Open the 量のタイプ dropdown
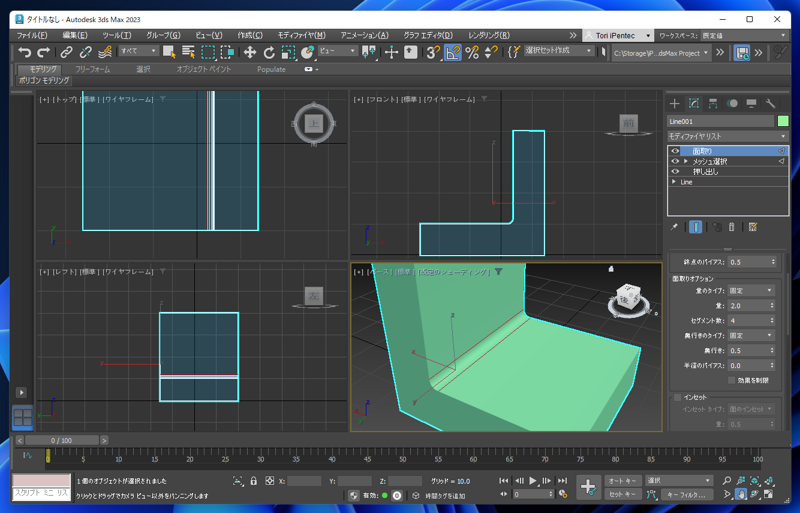Image resolution: width=800 pixels, height=513 pixels. click(751, 290)
